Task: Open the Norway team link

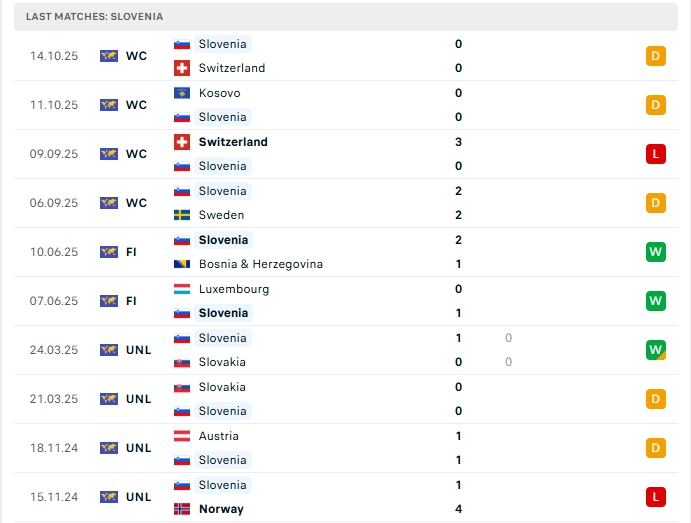Action: pos(221,509)
